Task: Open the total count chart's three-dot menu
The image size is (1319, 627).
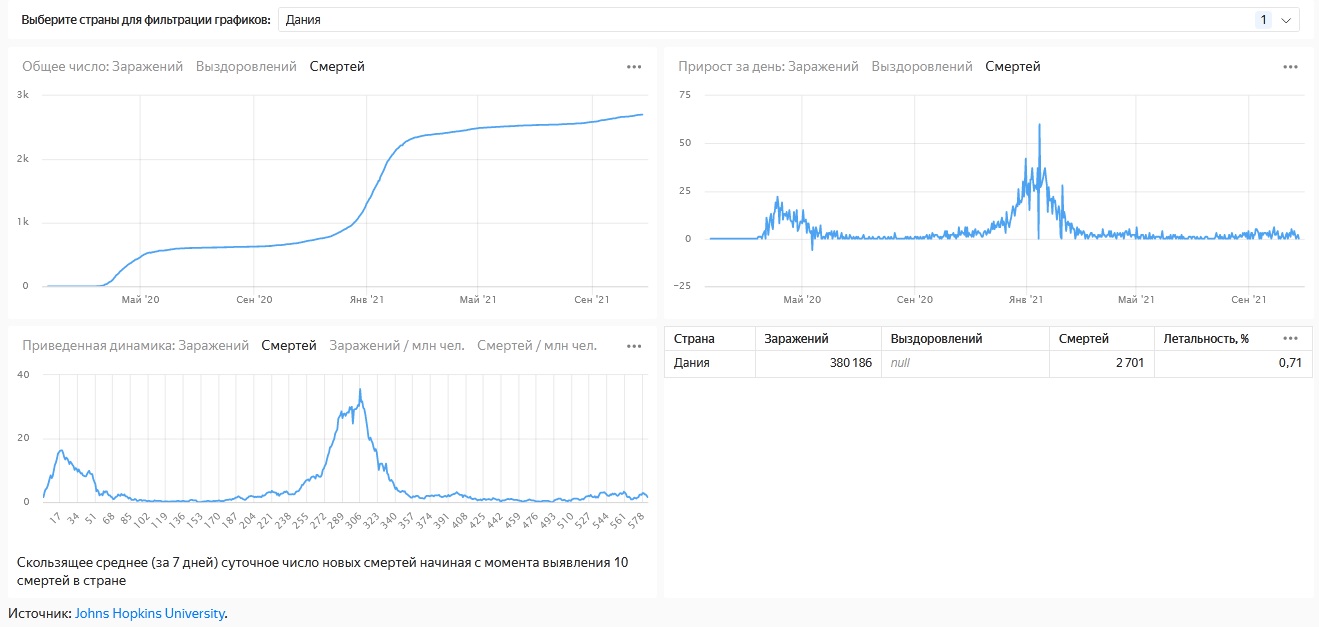Action: click(x=634, y=67)
